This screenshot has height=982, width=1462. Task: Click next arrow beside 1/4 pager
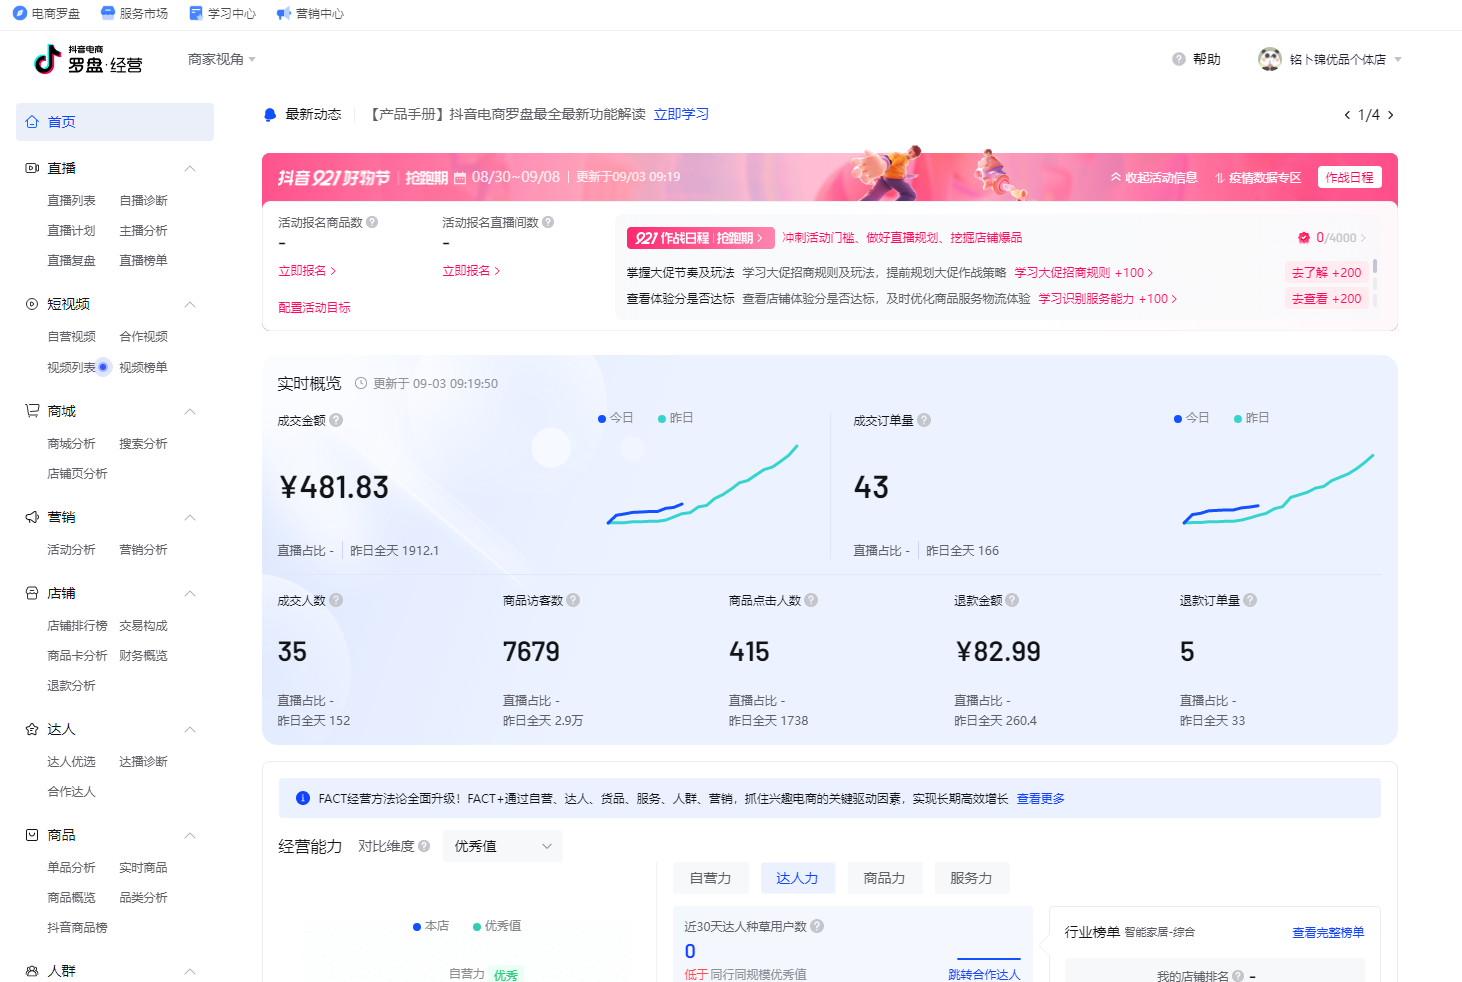click(1390, 115)
